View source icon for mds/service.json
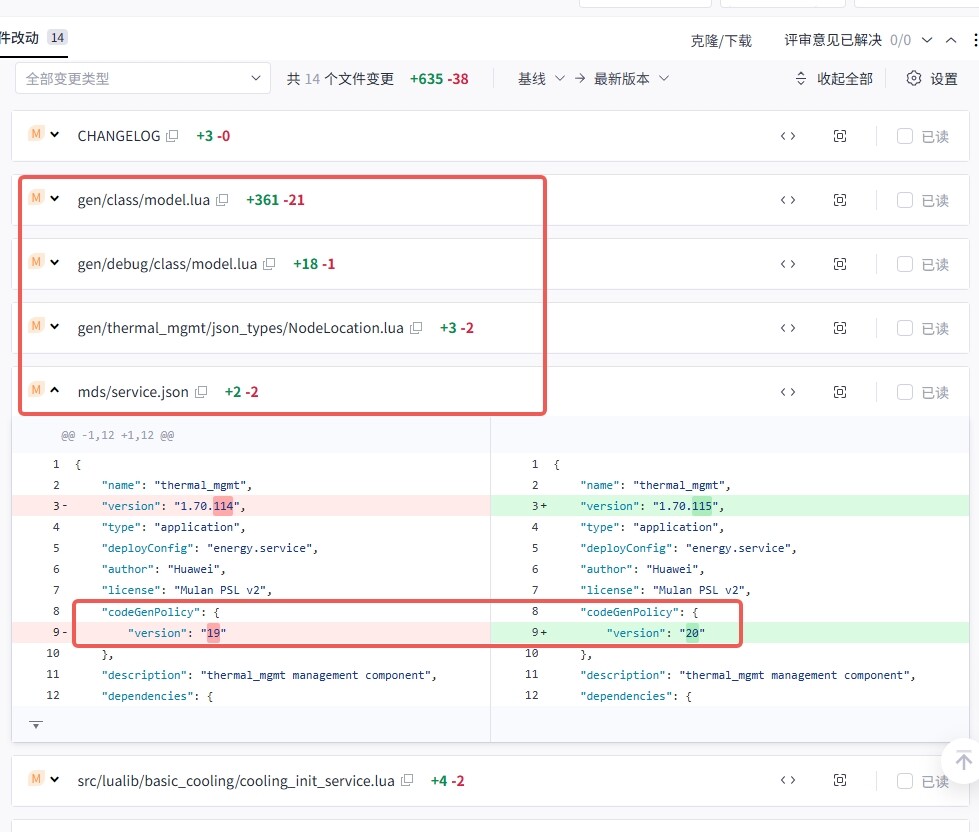The image size is (979, 832). (788, 392)
